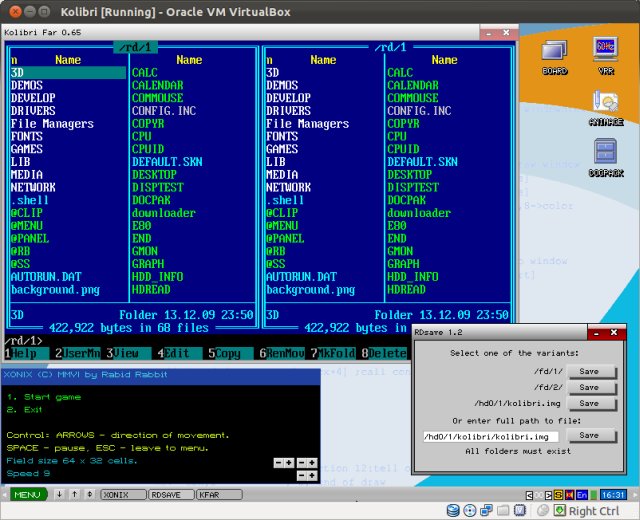The height and width of the screenshot is (520, 640).
Task: Click the 8 Delete function key
Action: click(x=386, y=353)
